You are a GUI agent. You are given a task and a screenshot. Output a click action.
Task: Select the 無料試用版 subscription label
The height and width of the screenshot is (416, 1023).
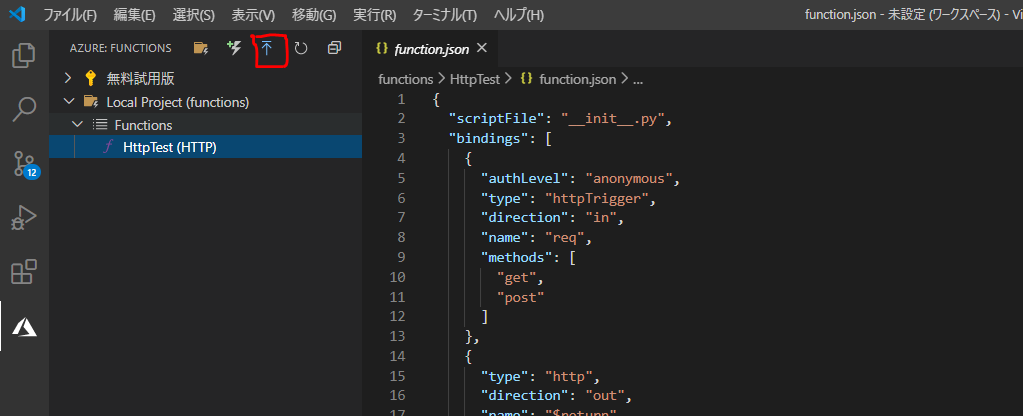click(140, 79)
